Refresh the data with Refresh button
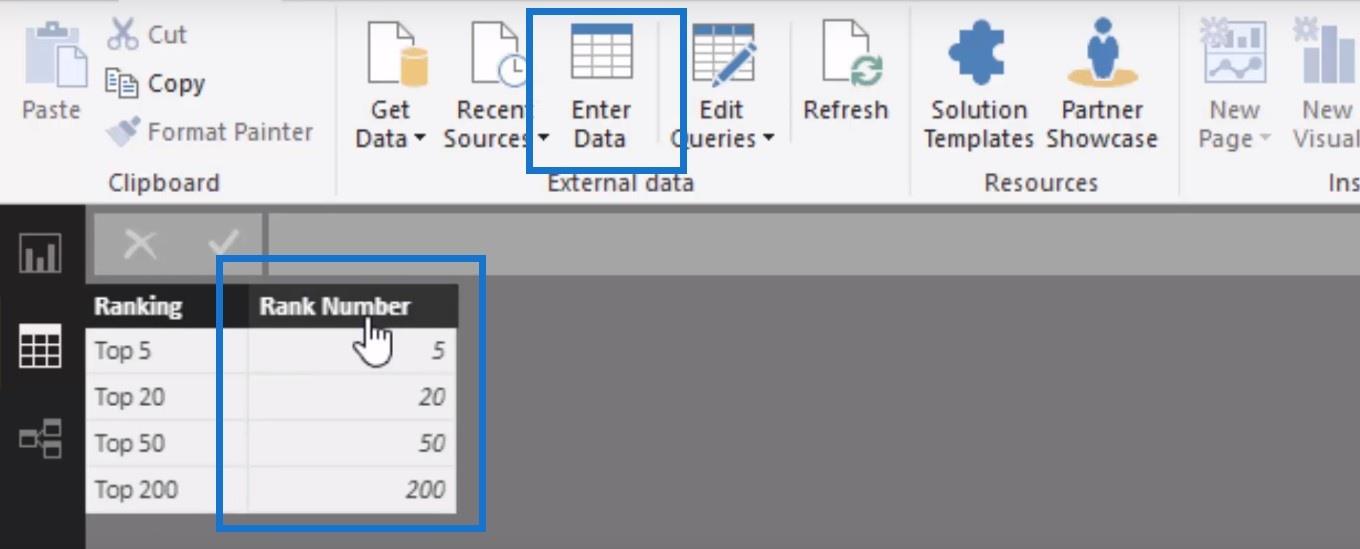Image resolution: width=1360 pixels, height=549 pixels. (x=846, y=72)
